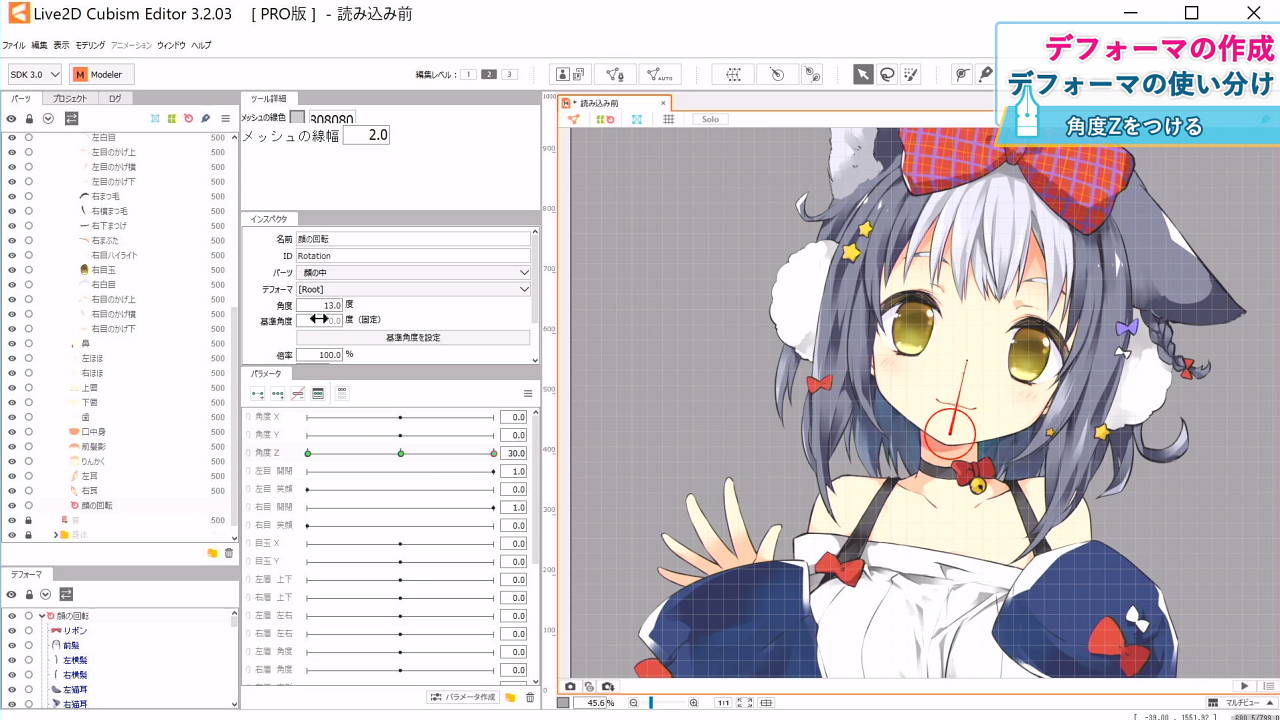Toggle visibility of リボン deformer
Screen dimensions: 1280x720
(x=12, y=631)
